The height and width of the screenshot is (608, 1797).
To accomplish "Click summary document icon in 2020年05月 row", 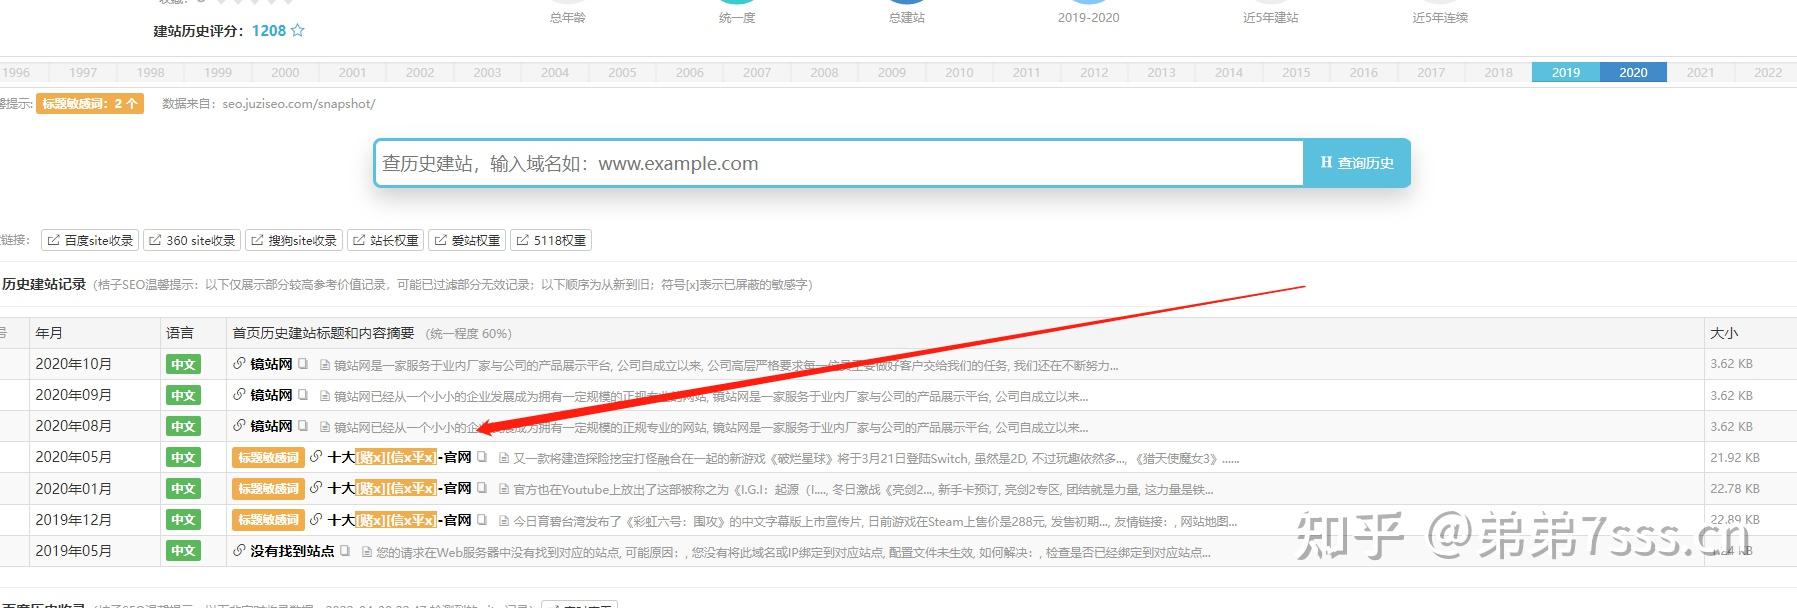I will 504,458.
